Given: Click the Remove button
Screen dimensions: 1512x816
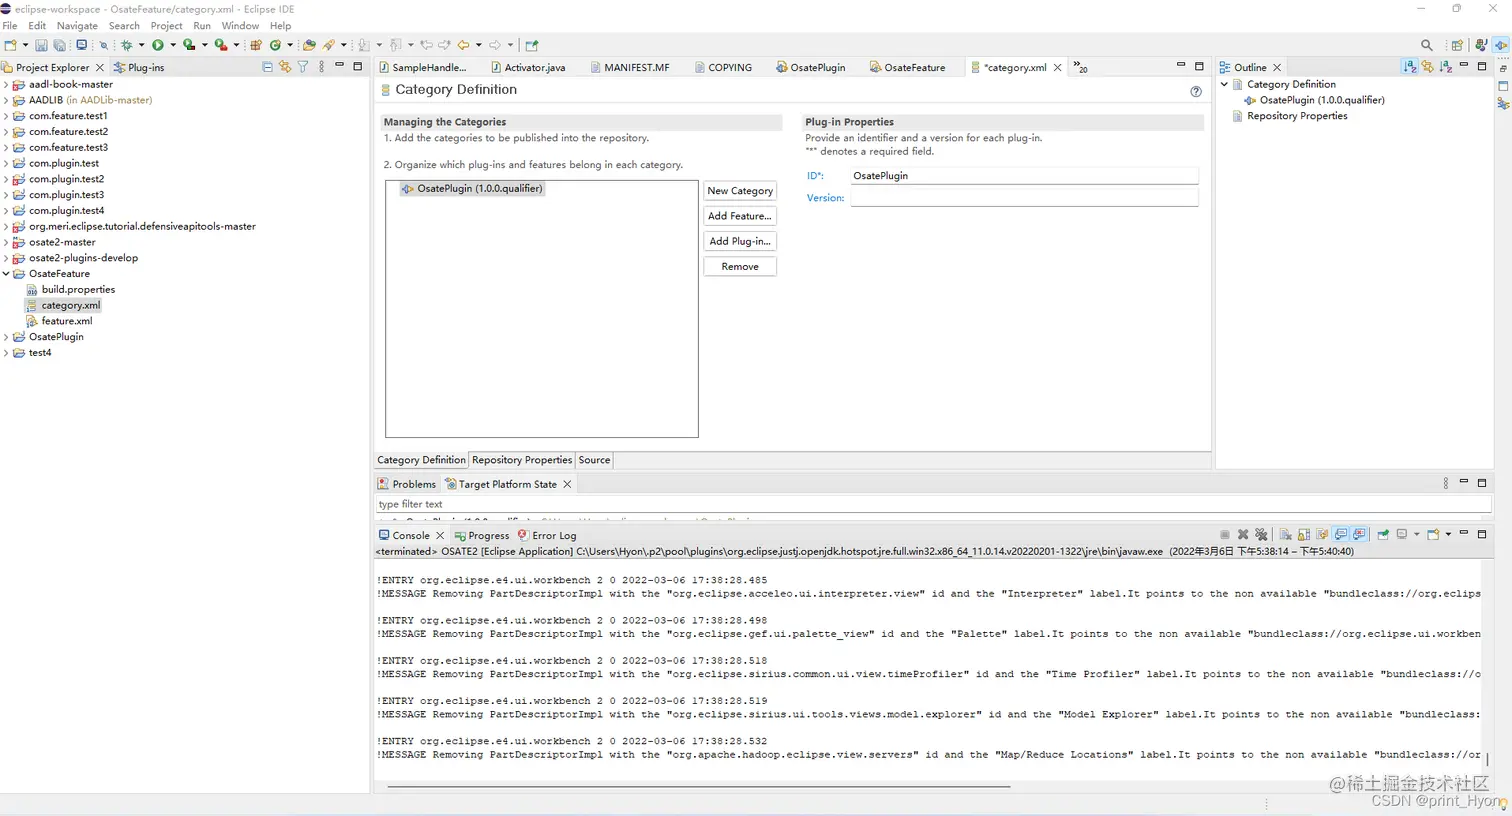Looking at the screenshot, I should (740, 267).
